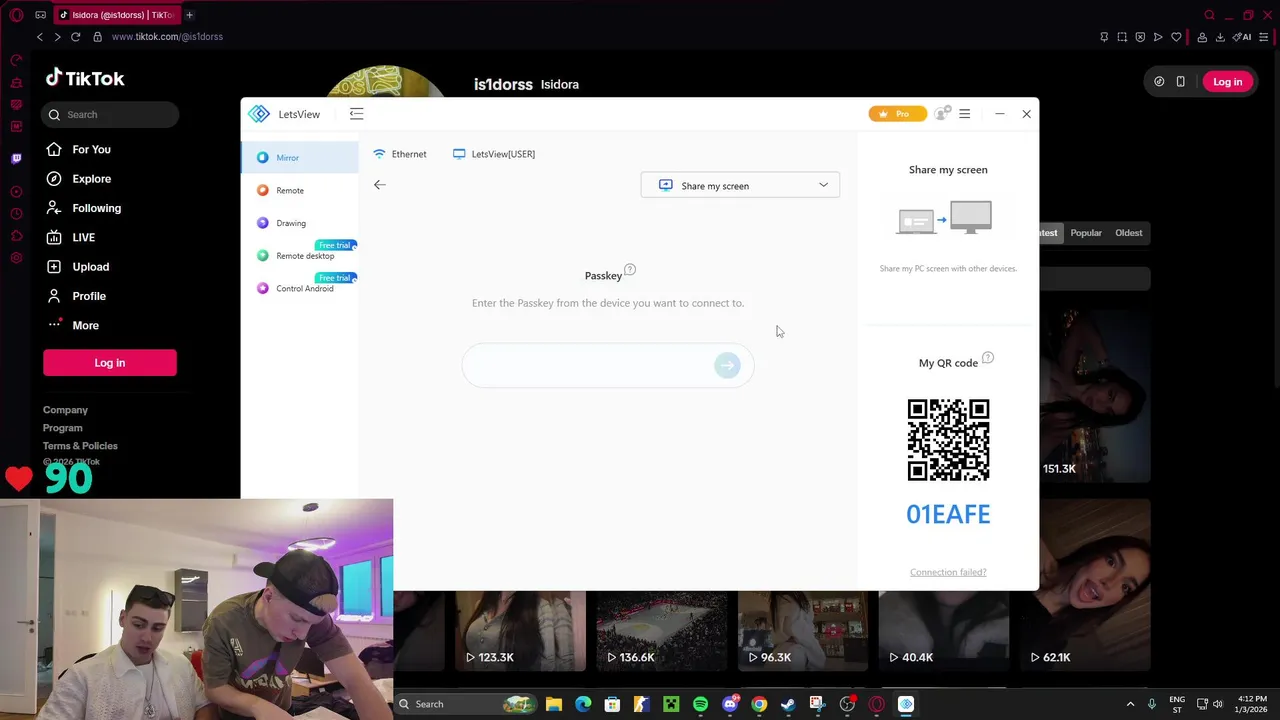Image resolution: width=1280 pixels, height=720 pixels.
Task: Submit passkey with the arrow button
Action: tap(728, 365)
